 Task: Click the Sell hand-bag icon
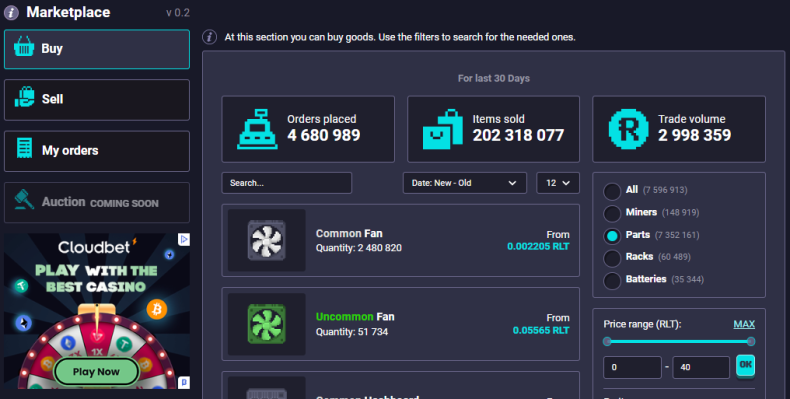point(25,97)
